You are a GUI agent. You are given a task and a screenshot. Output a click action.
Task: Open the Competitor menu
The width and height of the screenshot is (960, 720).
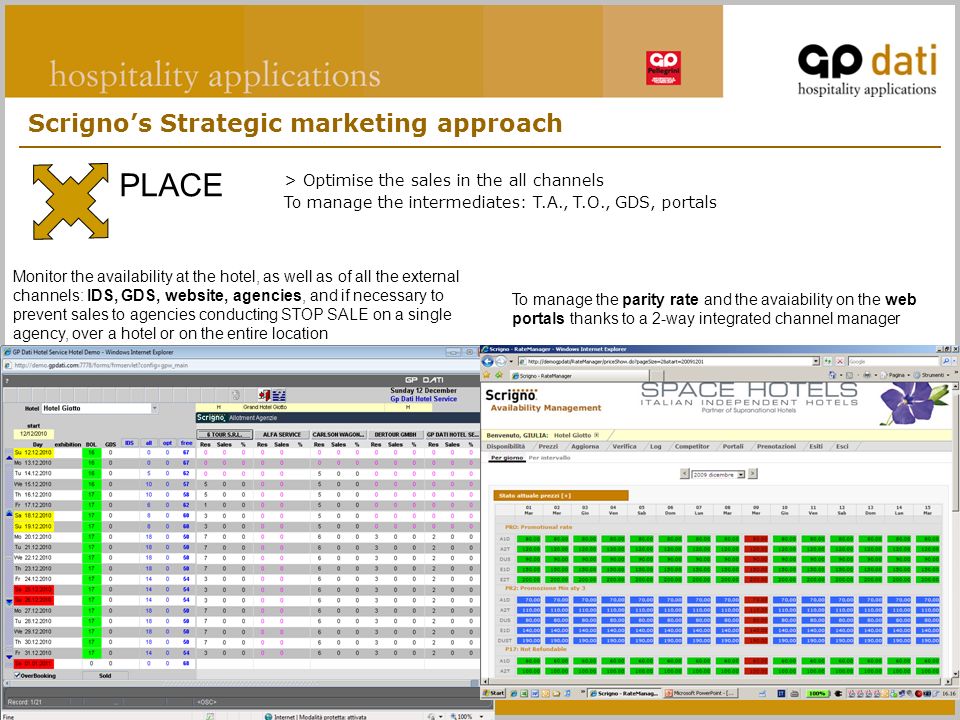692,446
